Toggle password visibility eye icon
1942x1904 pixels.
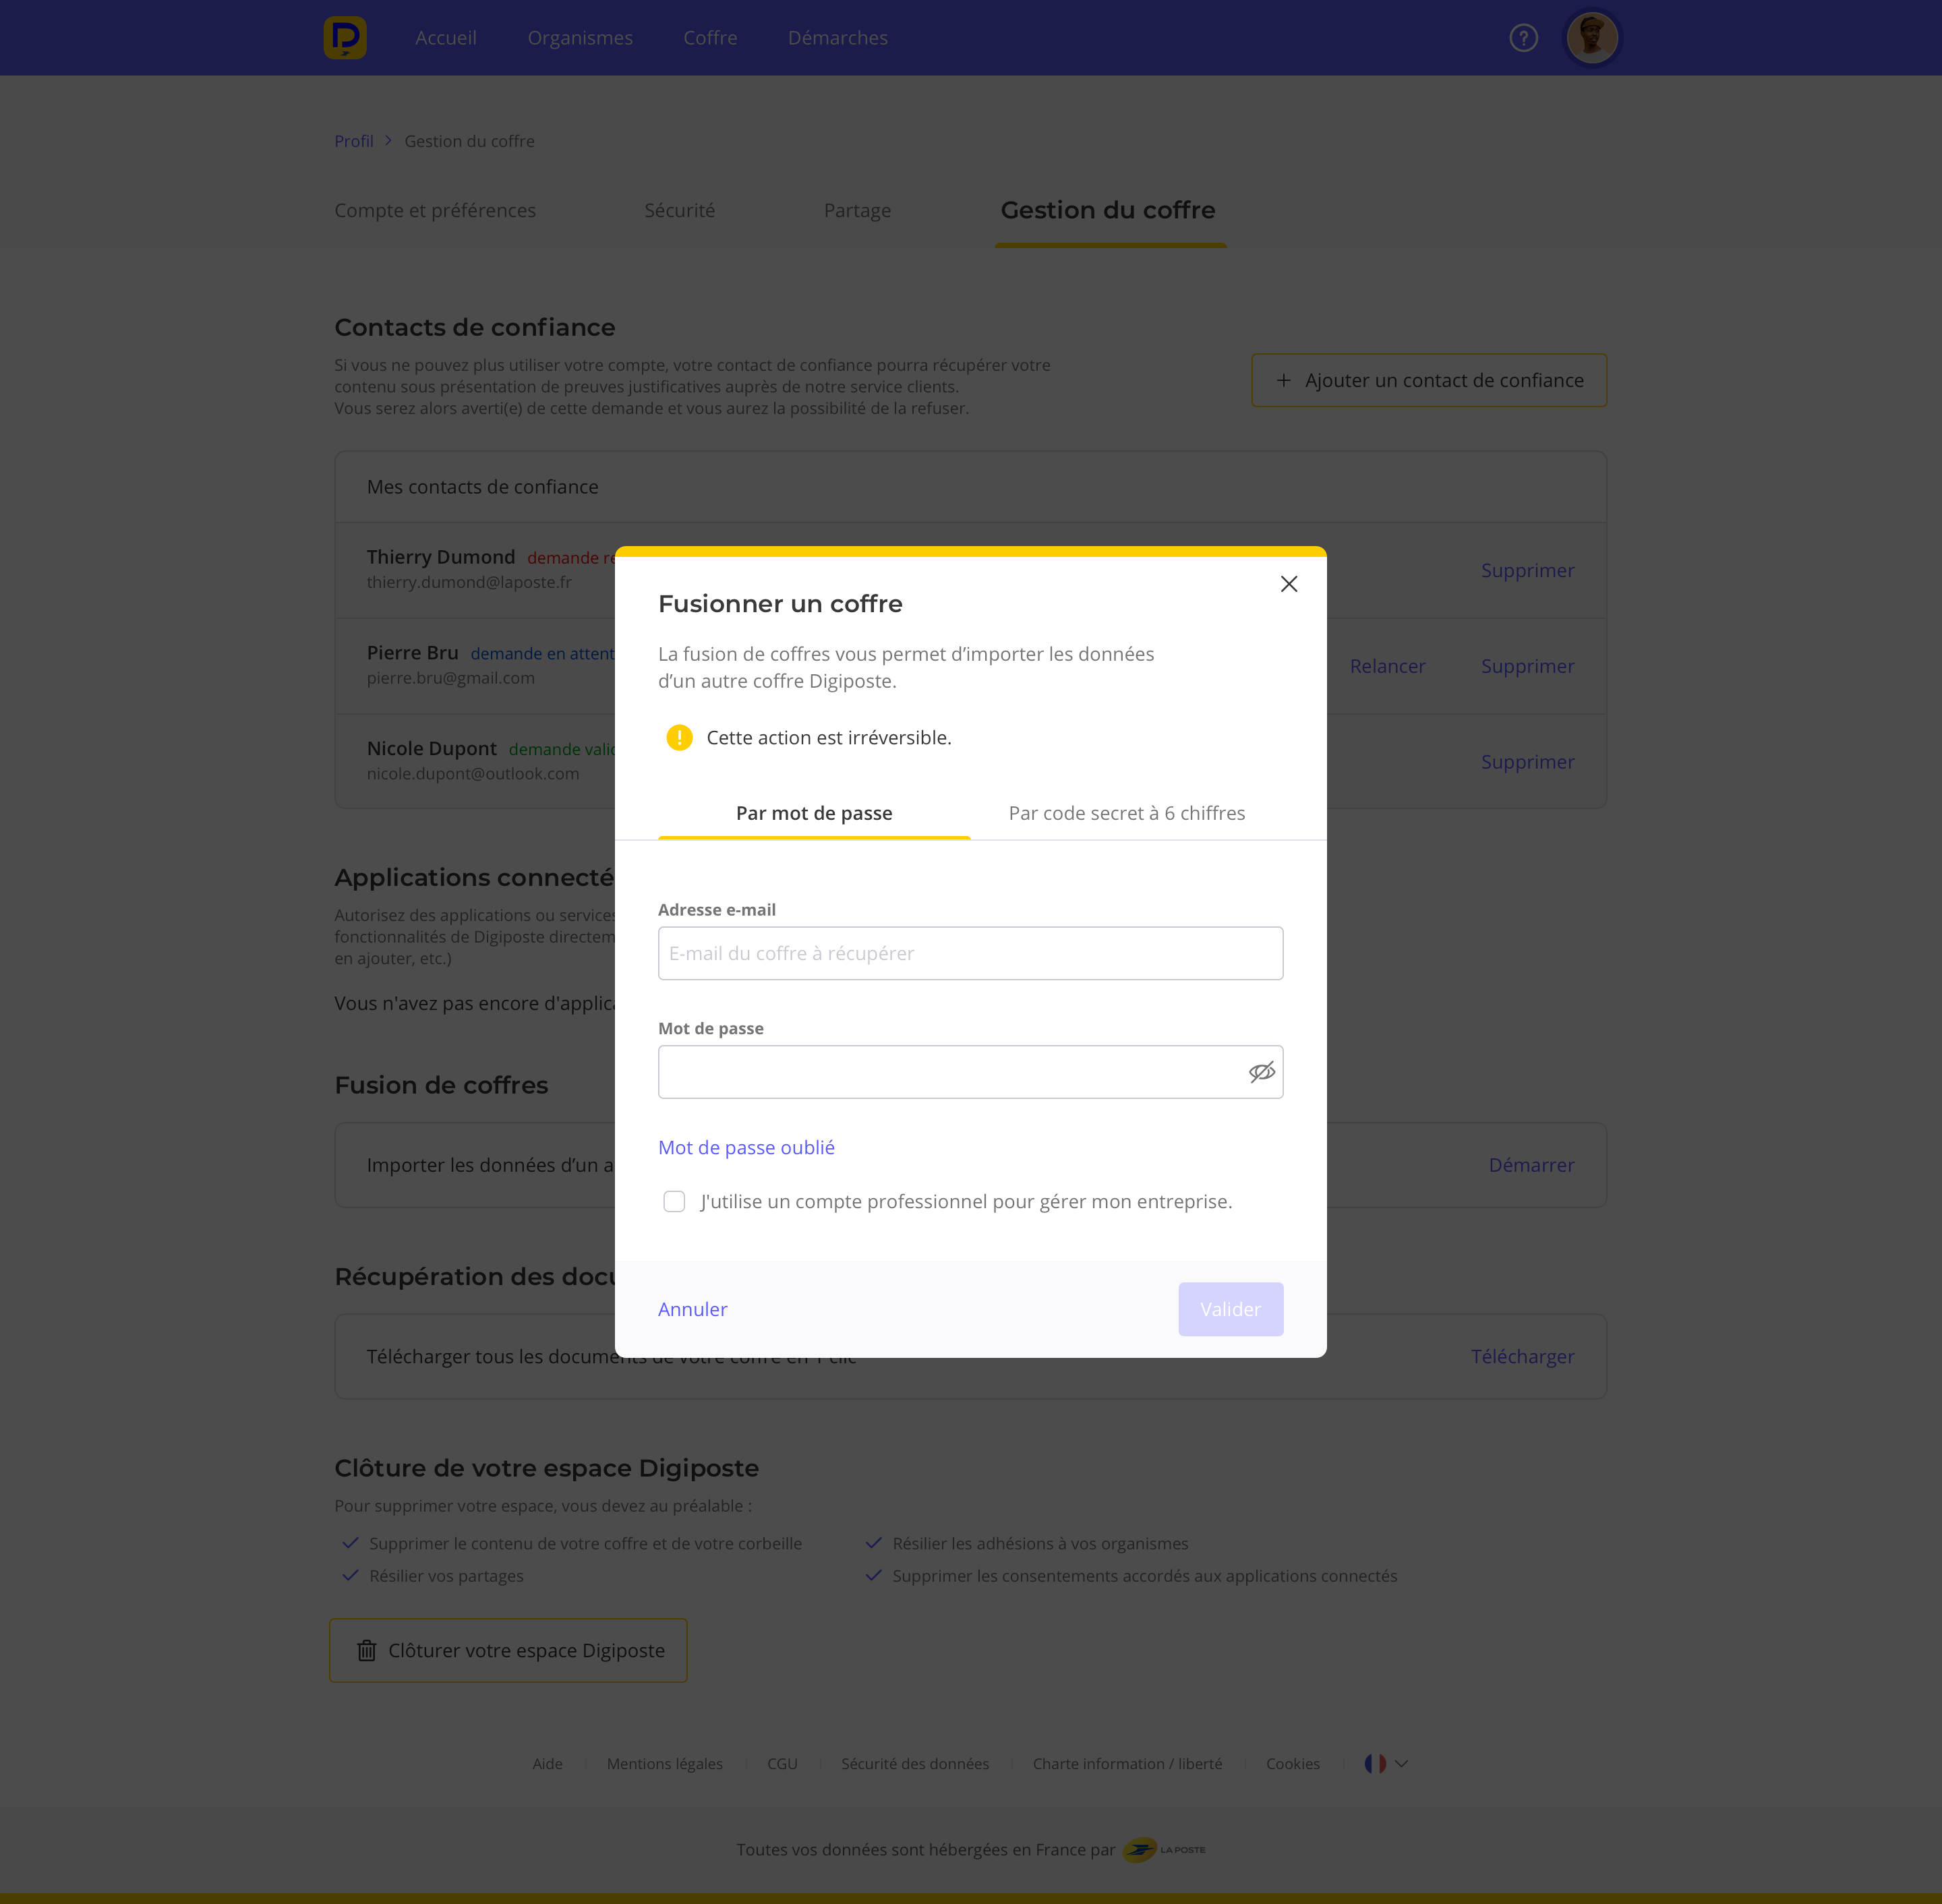[x=1262, y=1072]
